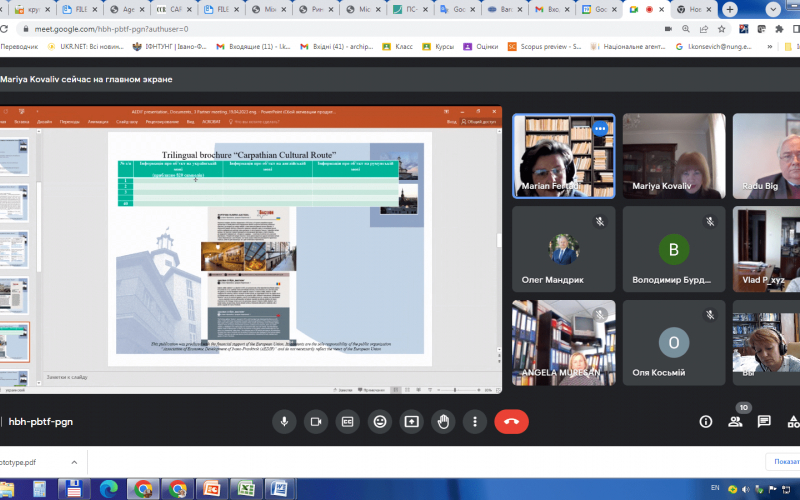This screenshot has height=500, width=800.
Task: Click the share page icon in address bar
Action: (x=704, y=29)
